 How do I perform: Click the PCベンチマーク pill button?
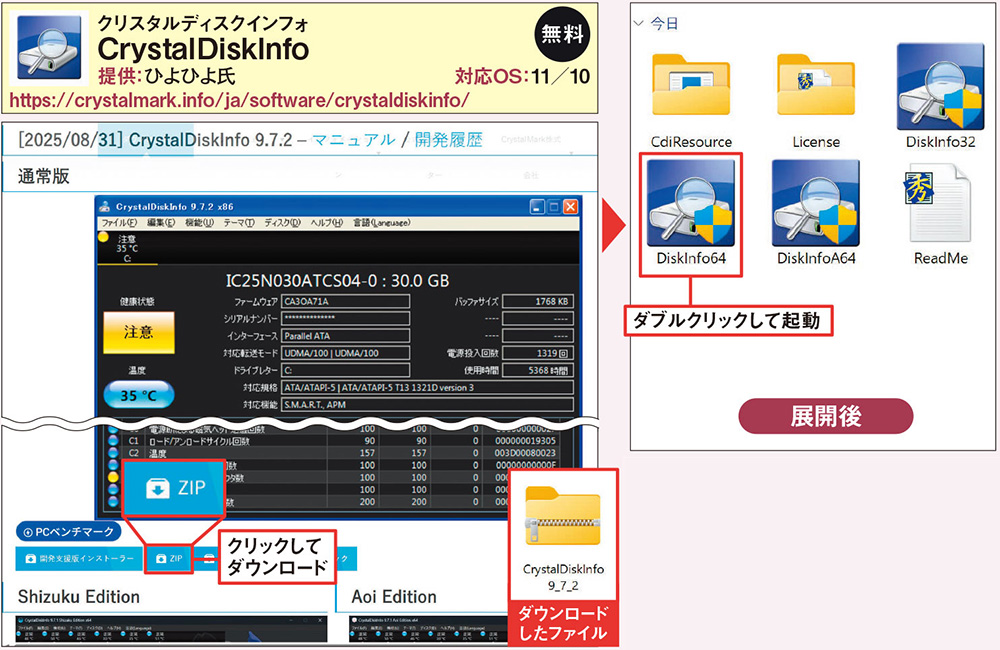pyautogui.click(x=68, y=531)
